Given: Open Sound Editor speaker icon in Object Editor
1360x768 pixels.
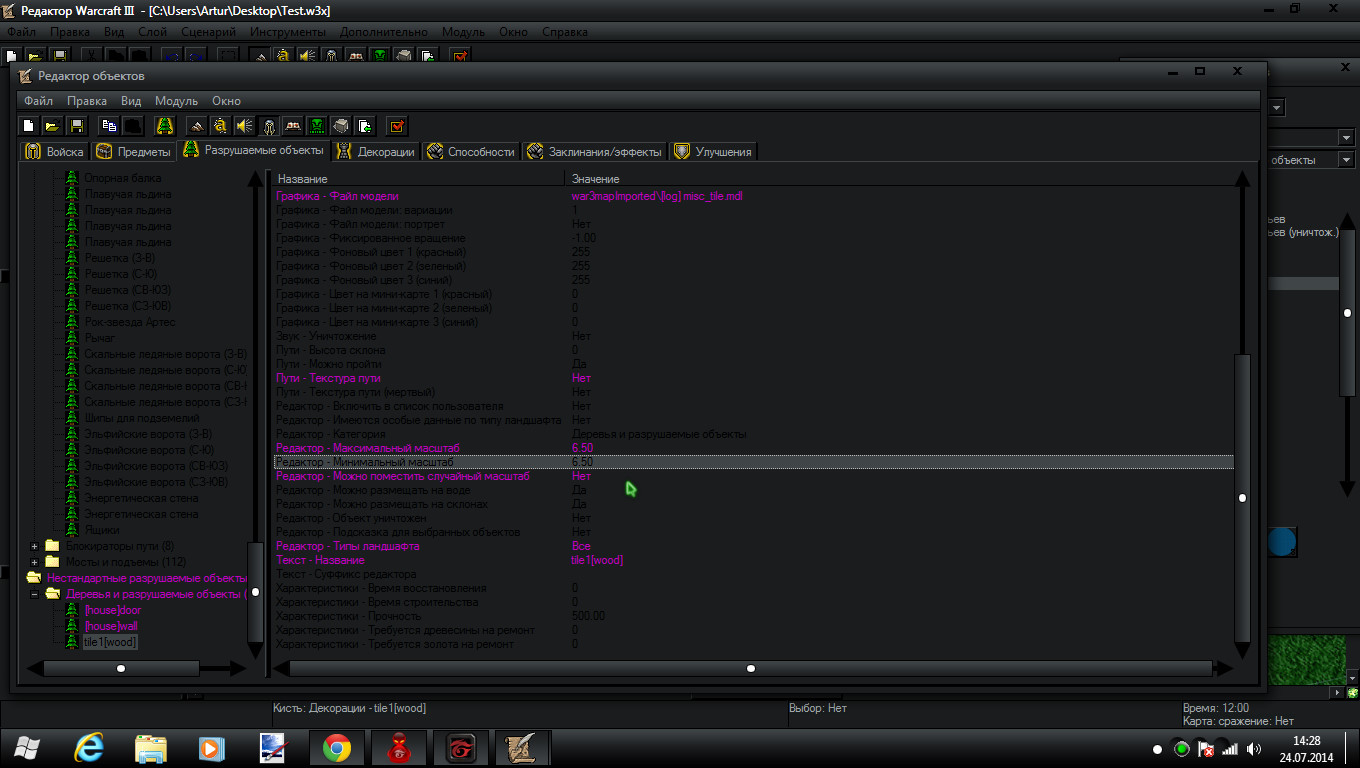Looking at the screenshot, I should click(x=245, y=126).
